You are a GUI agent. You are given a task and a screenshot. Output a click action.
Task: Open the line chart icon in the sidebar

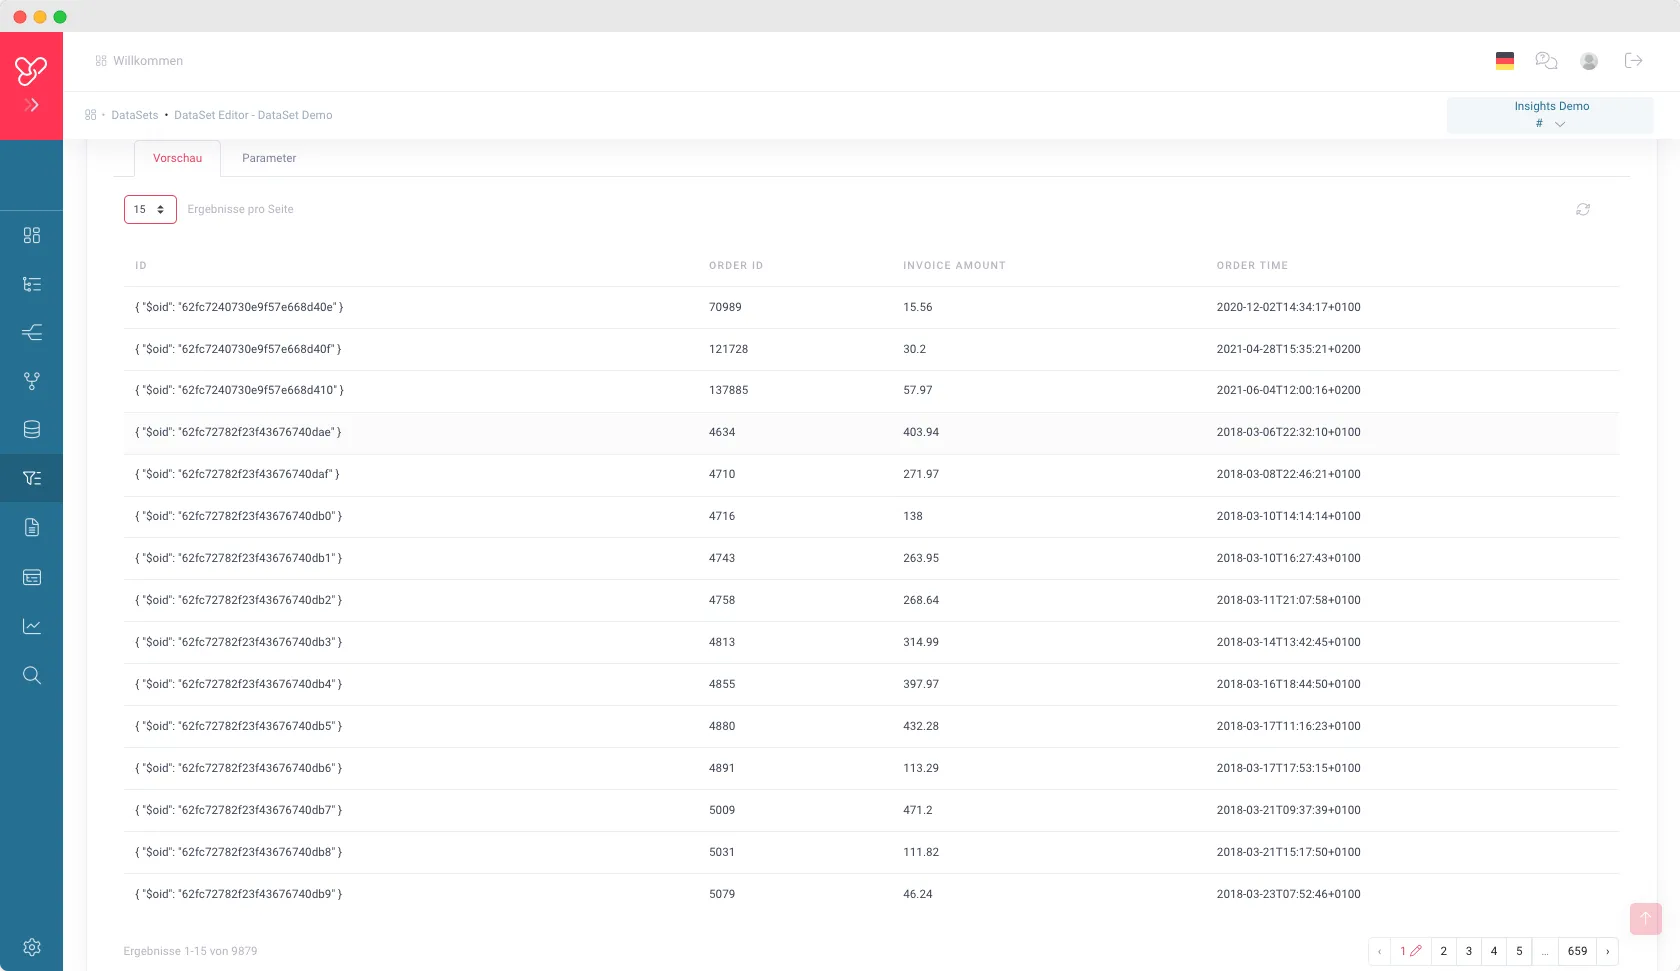[32, 626]
